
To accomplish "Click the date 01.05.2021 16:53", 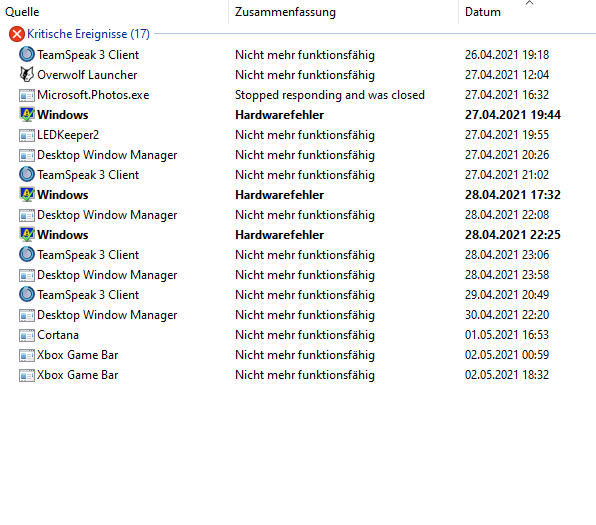I will coord(507,335).
